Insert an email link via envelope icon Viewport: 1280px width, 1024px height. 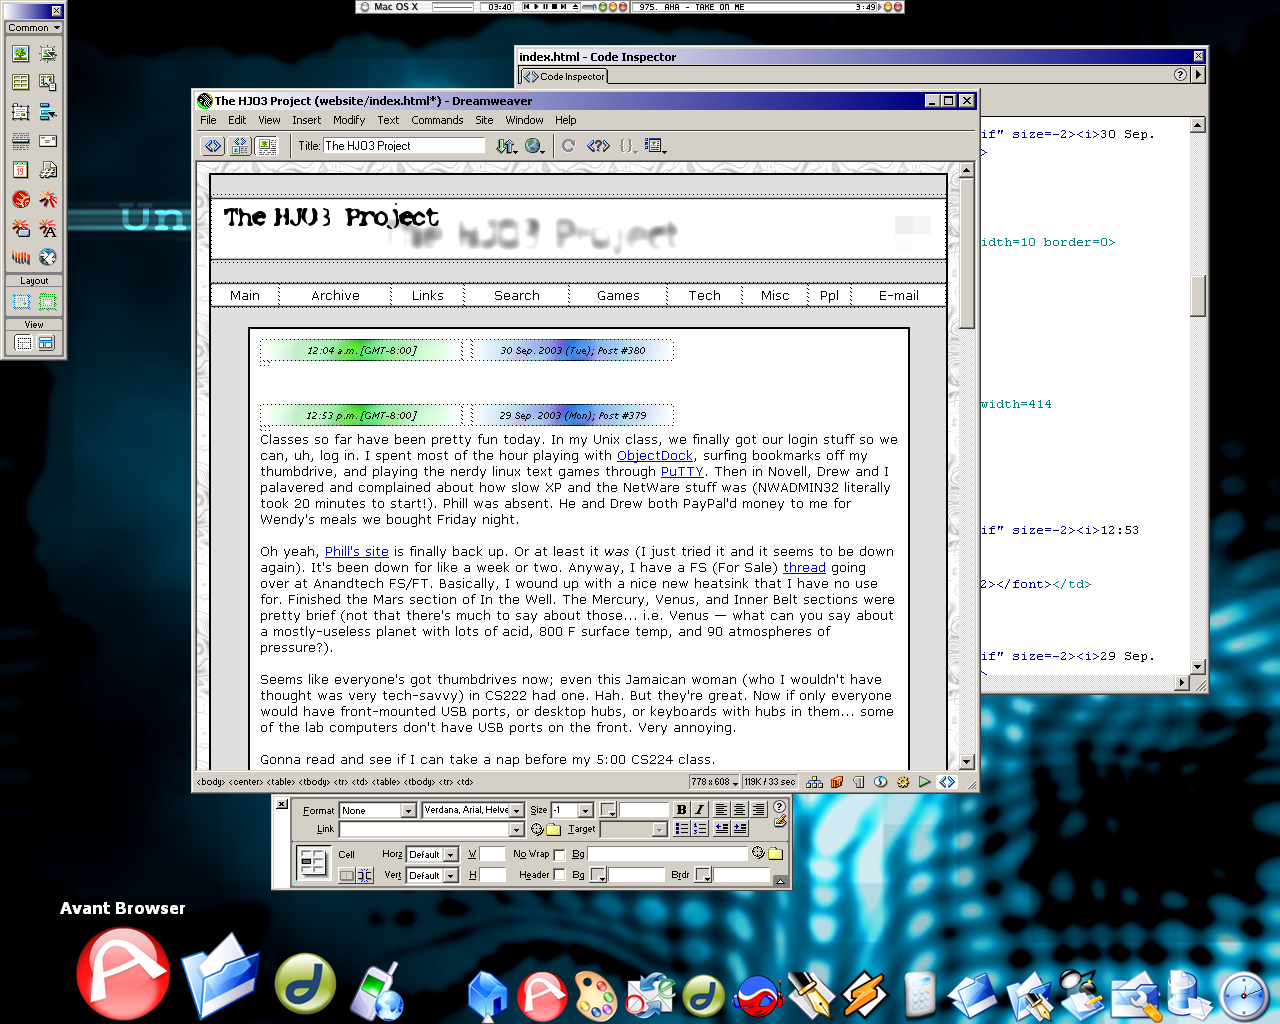tap(47, 141)
